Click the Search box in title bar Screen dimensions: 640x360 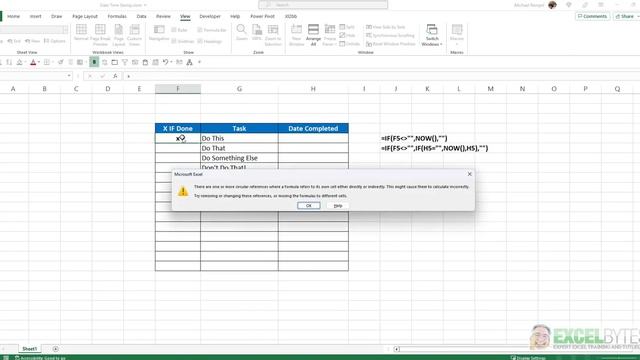coord(323,5)
